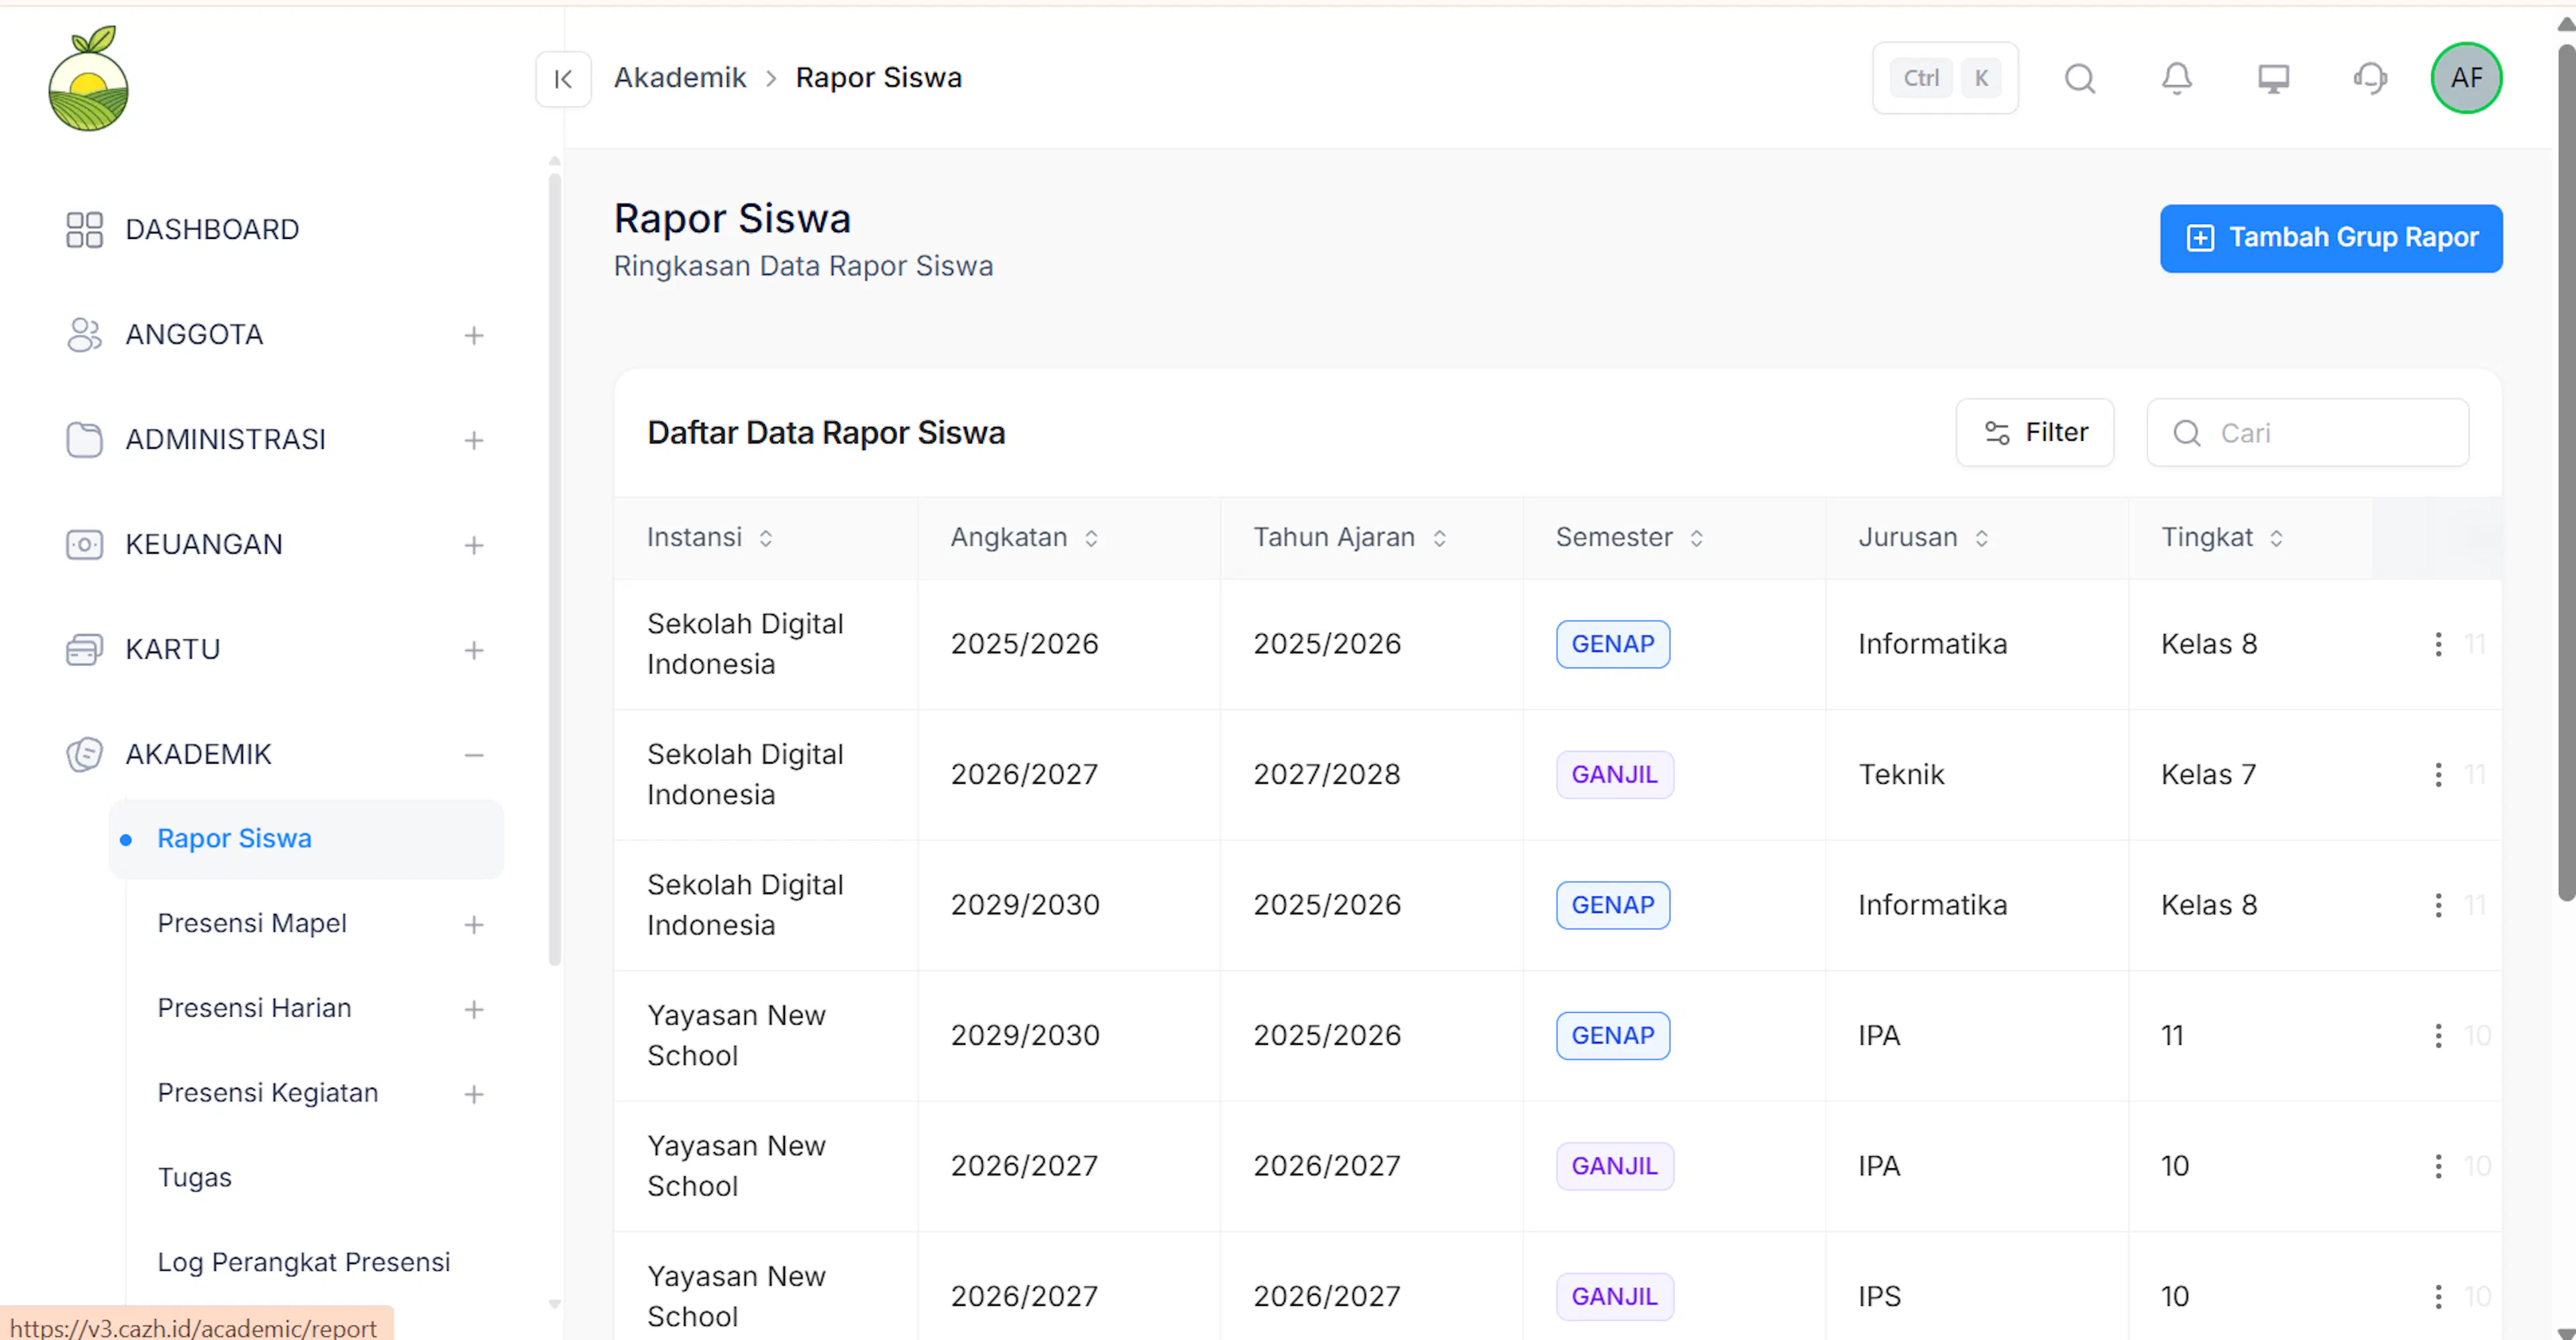2576x1340 pixels.
Task: Open row actions for Informatika 2025/2026 angkatan
Action: click(2438, 644)
